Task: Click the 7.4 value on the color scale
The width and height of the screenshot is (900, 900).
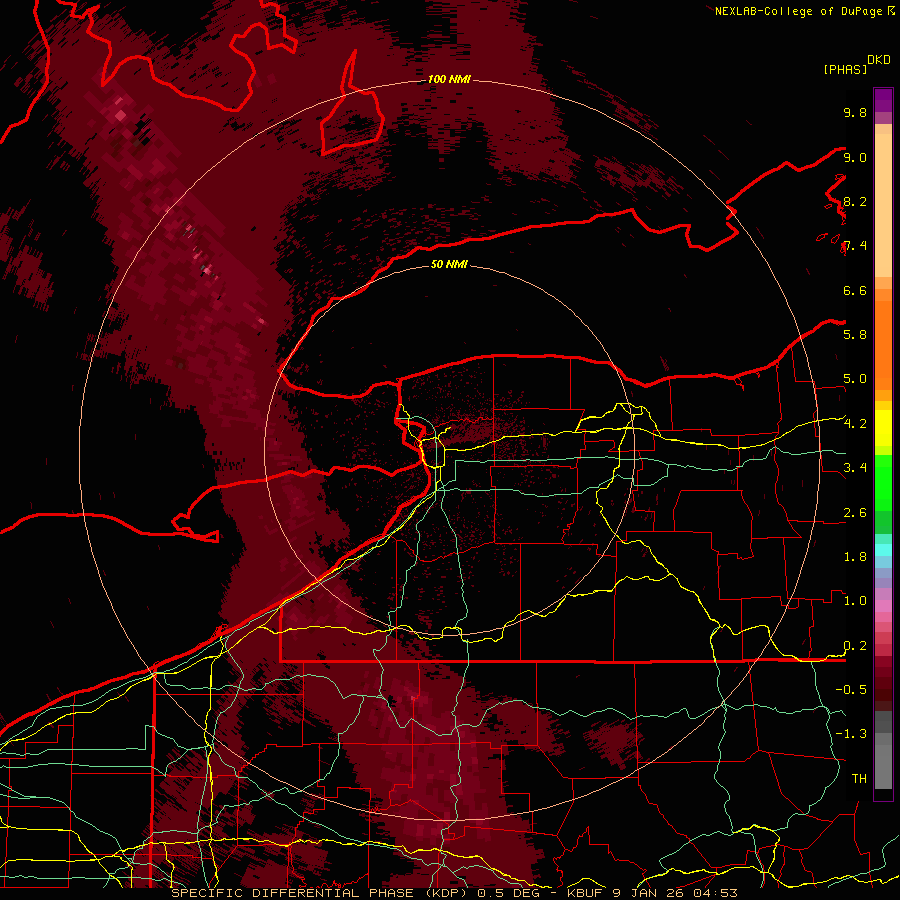Action: tap(855, 246)
